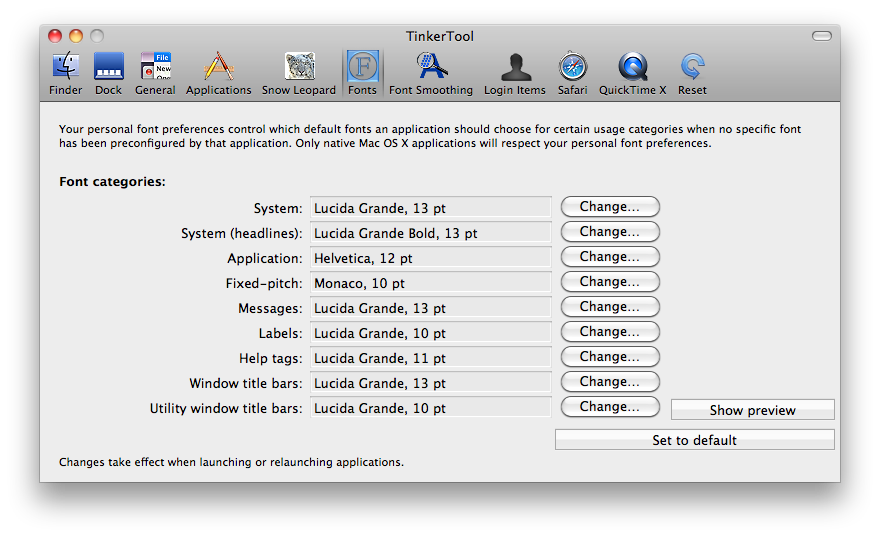Screen dimensions: 880x537
Task: Click the Help tags font field
Action: (430, 357)
